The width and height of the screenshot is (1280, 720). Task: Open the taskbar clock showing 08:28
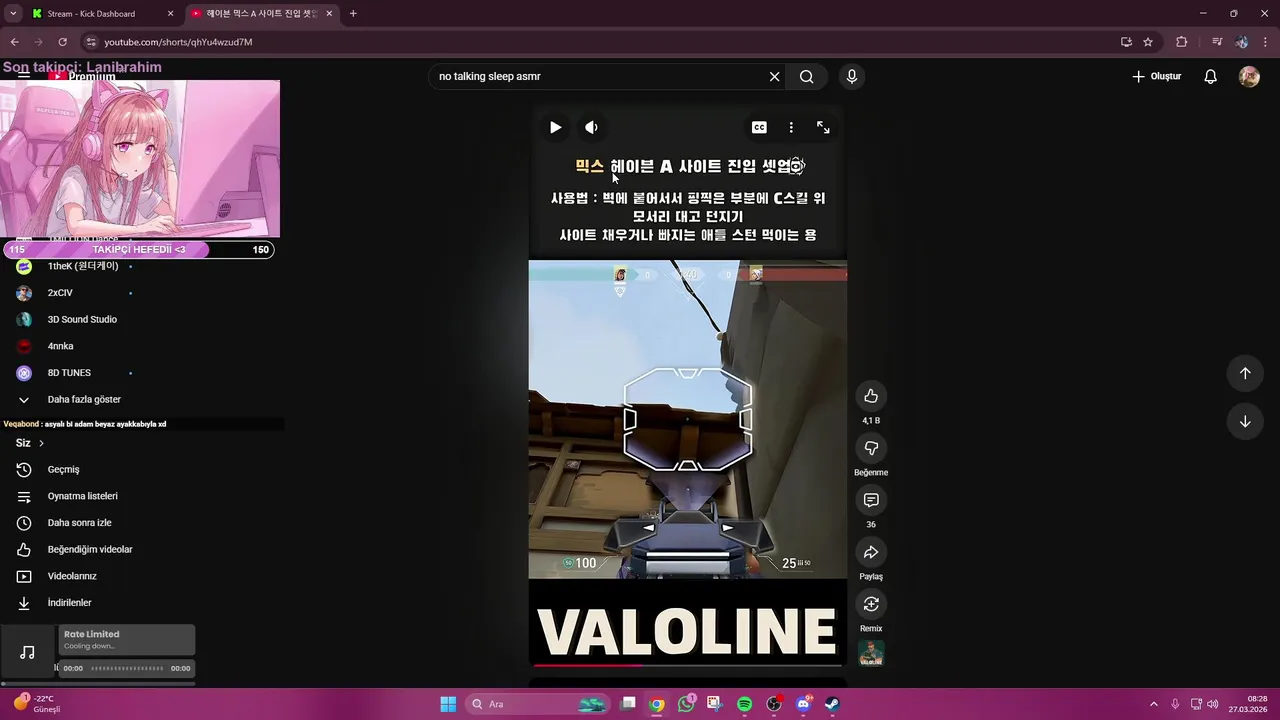(x=1248, y=704)
